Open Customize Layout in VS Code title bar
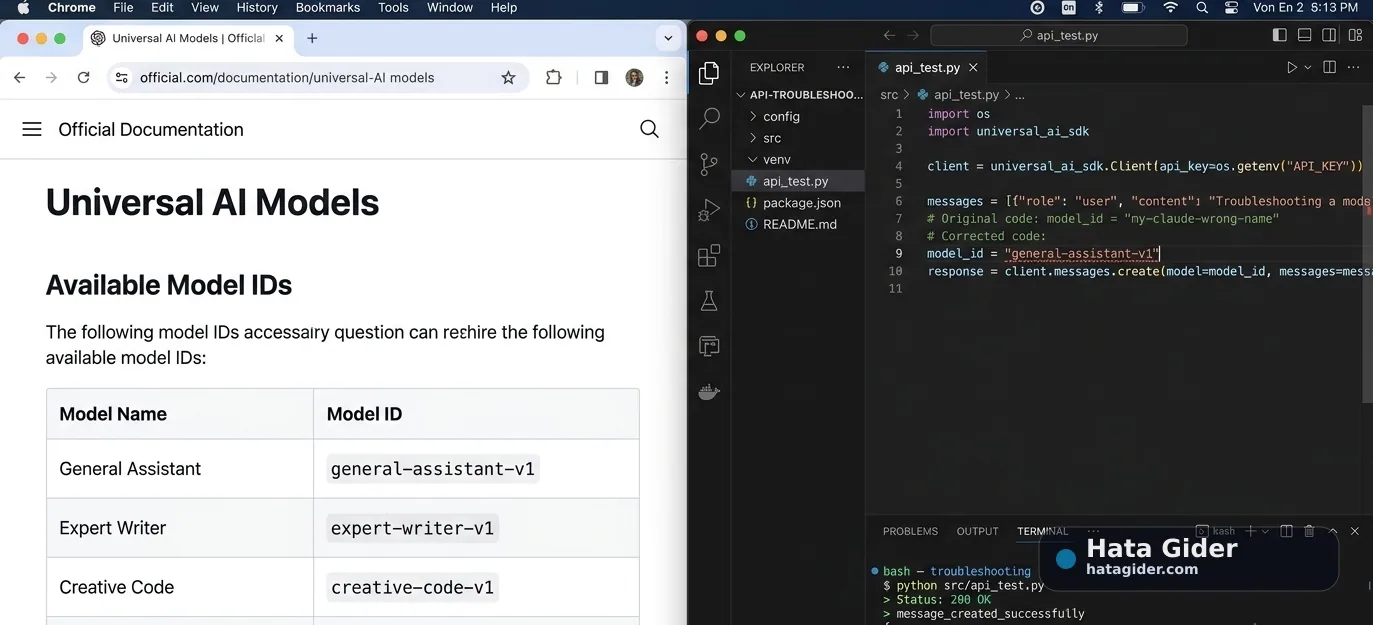The image size is (1373, 625). pos(1355,35)
